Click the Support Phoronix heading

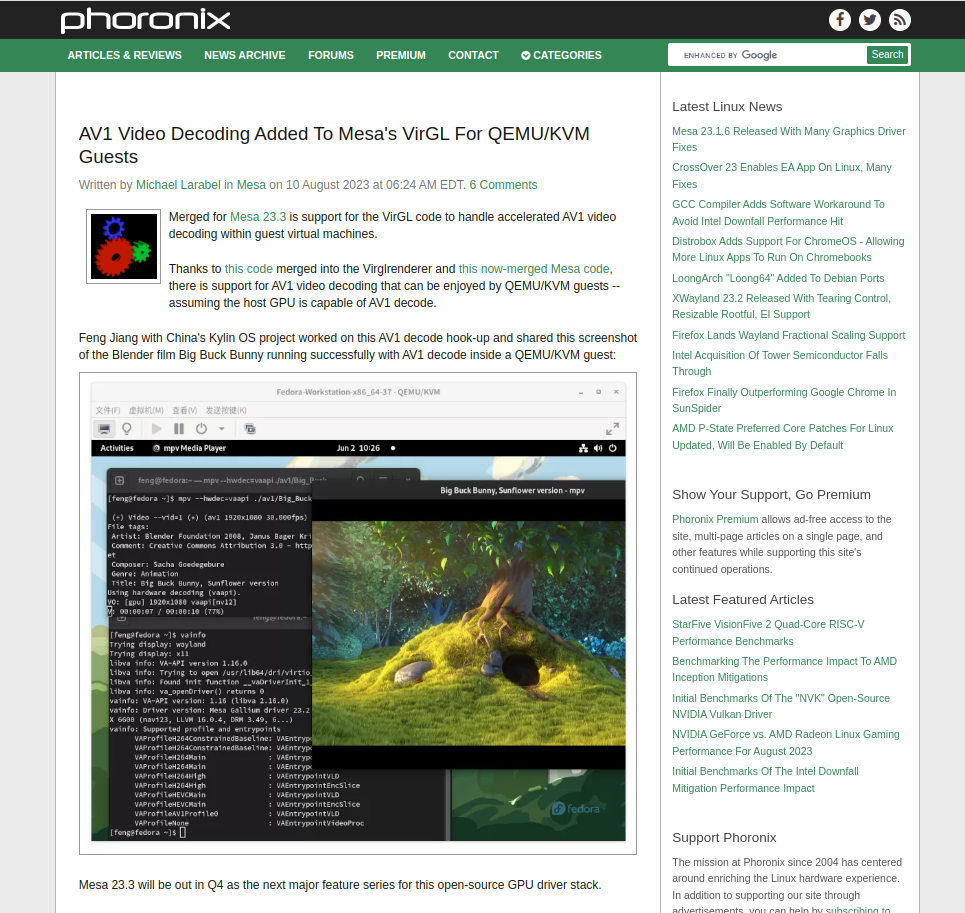[724, 837]
